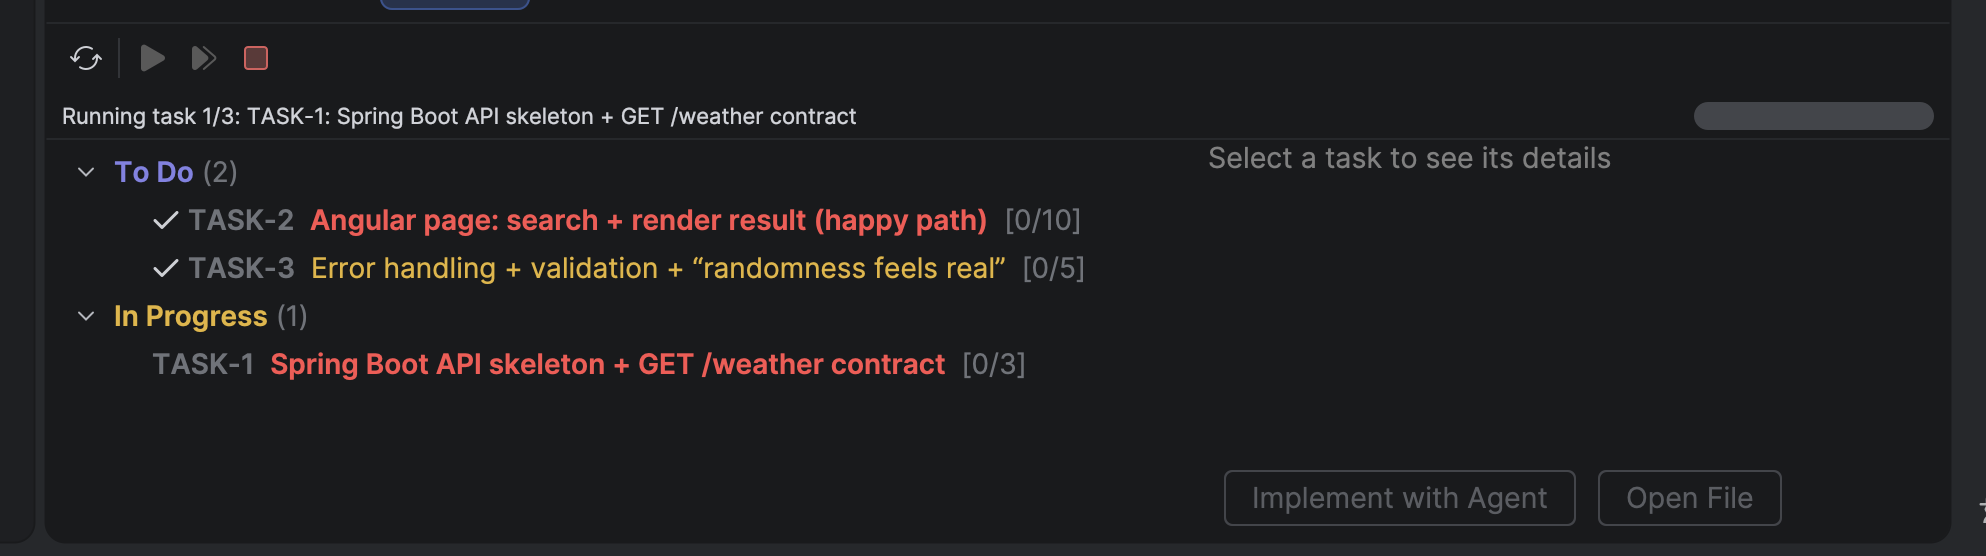Collapse the To Do group chevron
Screen dimensions: 1986x556
[86, 172]
